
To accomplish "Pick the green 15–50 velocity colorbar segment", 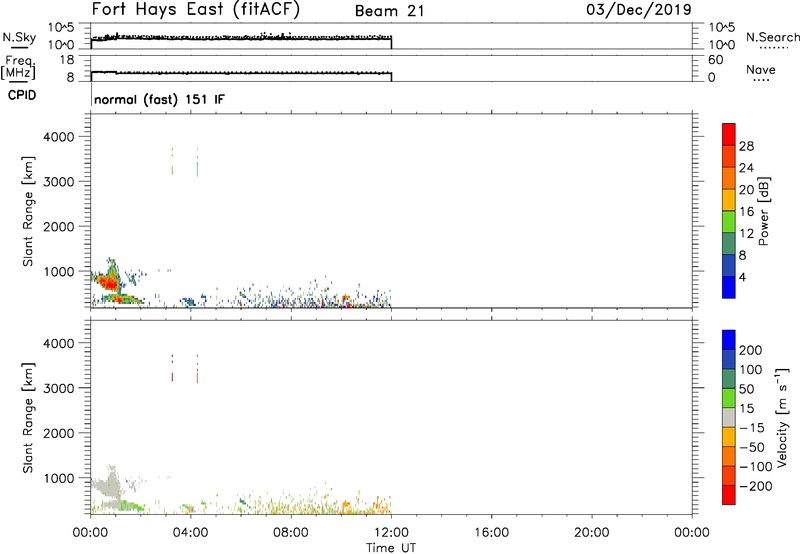I will point(729,398).
